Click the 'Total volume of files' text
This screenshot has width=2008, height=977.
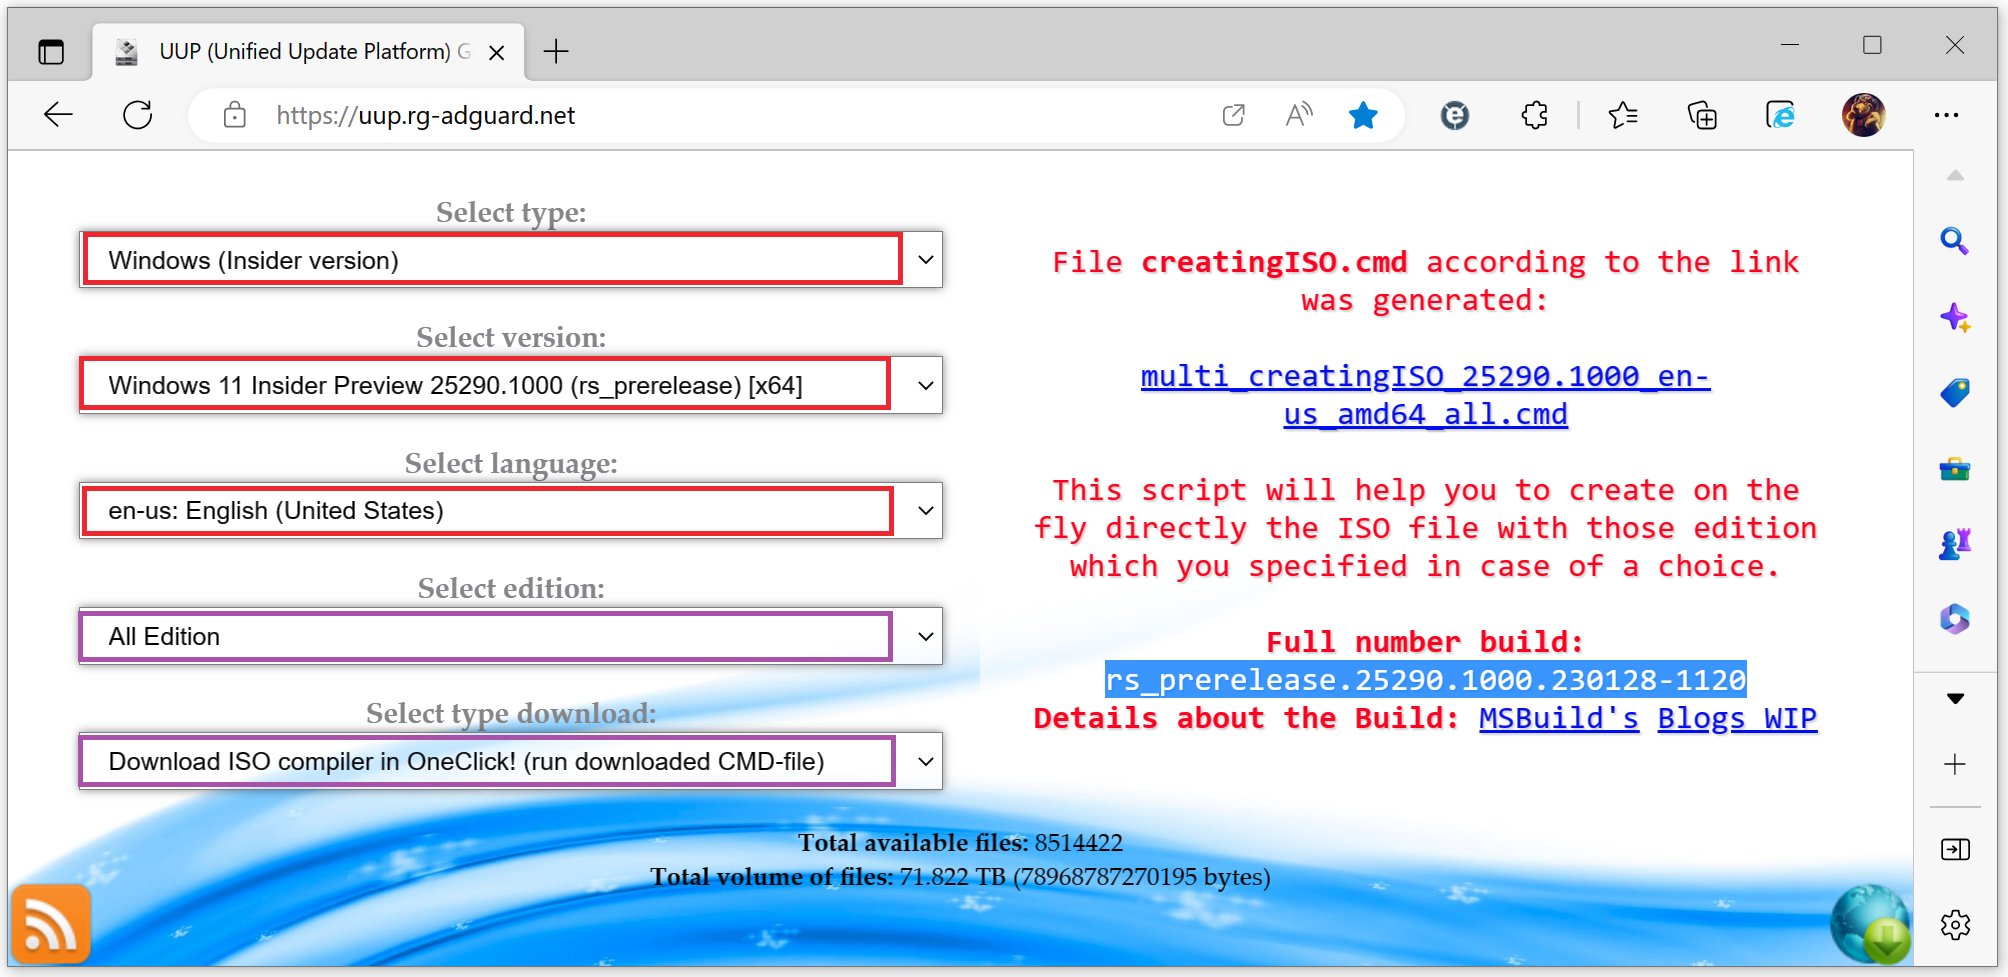pos(960,876)
